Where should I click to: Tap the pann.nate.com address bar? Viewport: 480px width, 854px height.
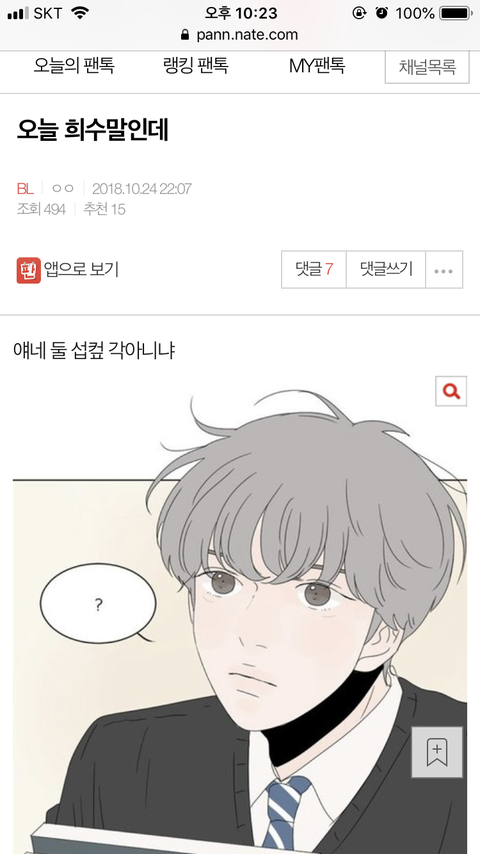(x=240, y=35)
